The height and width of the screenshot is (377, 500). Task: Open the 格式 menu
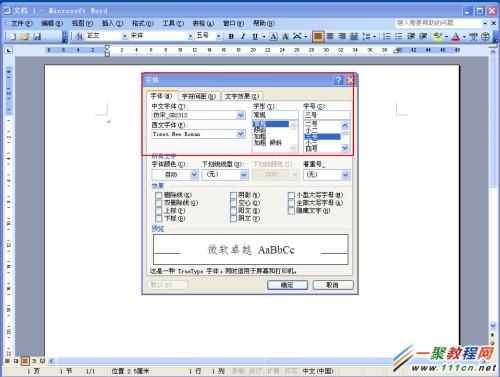tap(142, 23)
